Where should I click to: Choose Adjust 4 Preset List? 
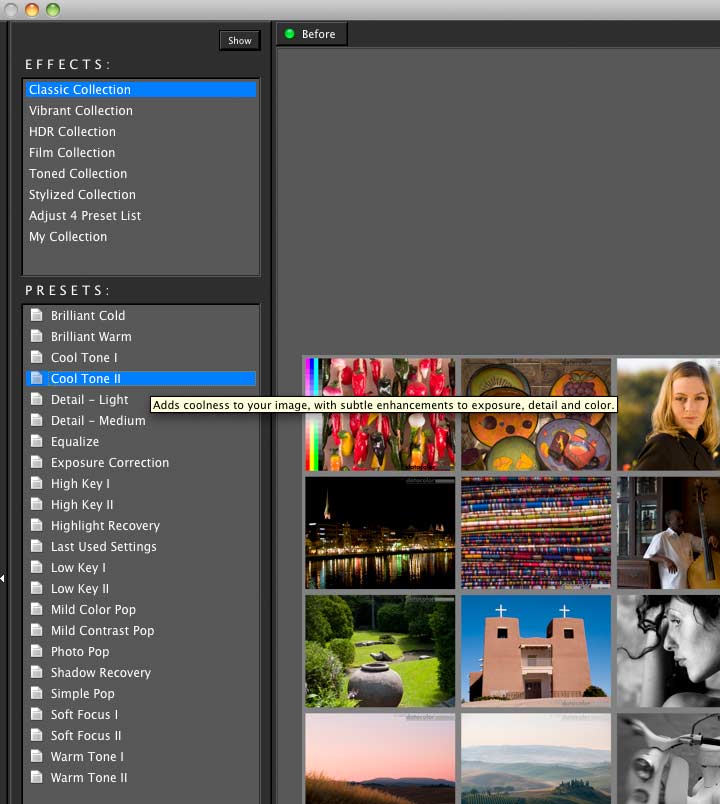pyautogui.click(x=141, y=215)
